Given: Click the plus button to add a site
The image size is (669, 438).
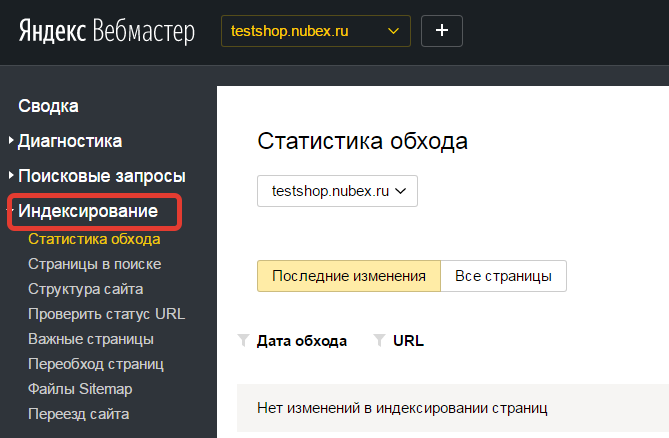Looking at the screenshot, I should (x=442, y=31).
